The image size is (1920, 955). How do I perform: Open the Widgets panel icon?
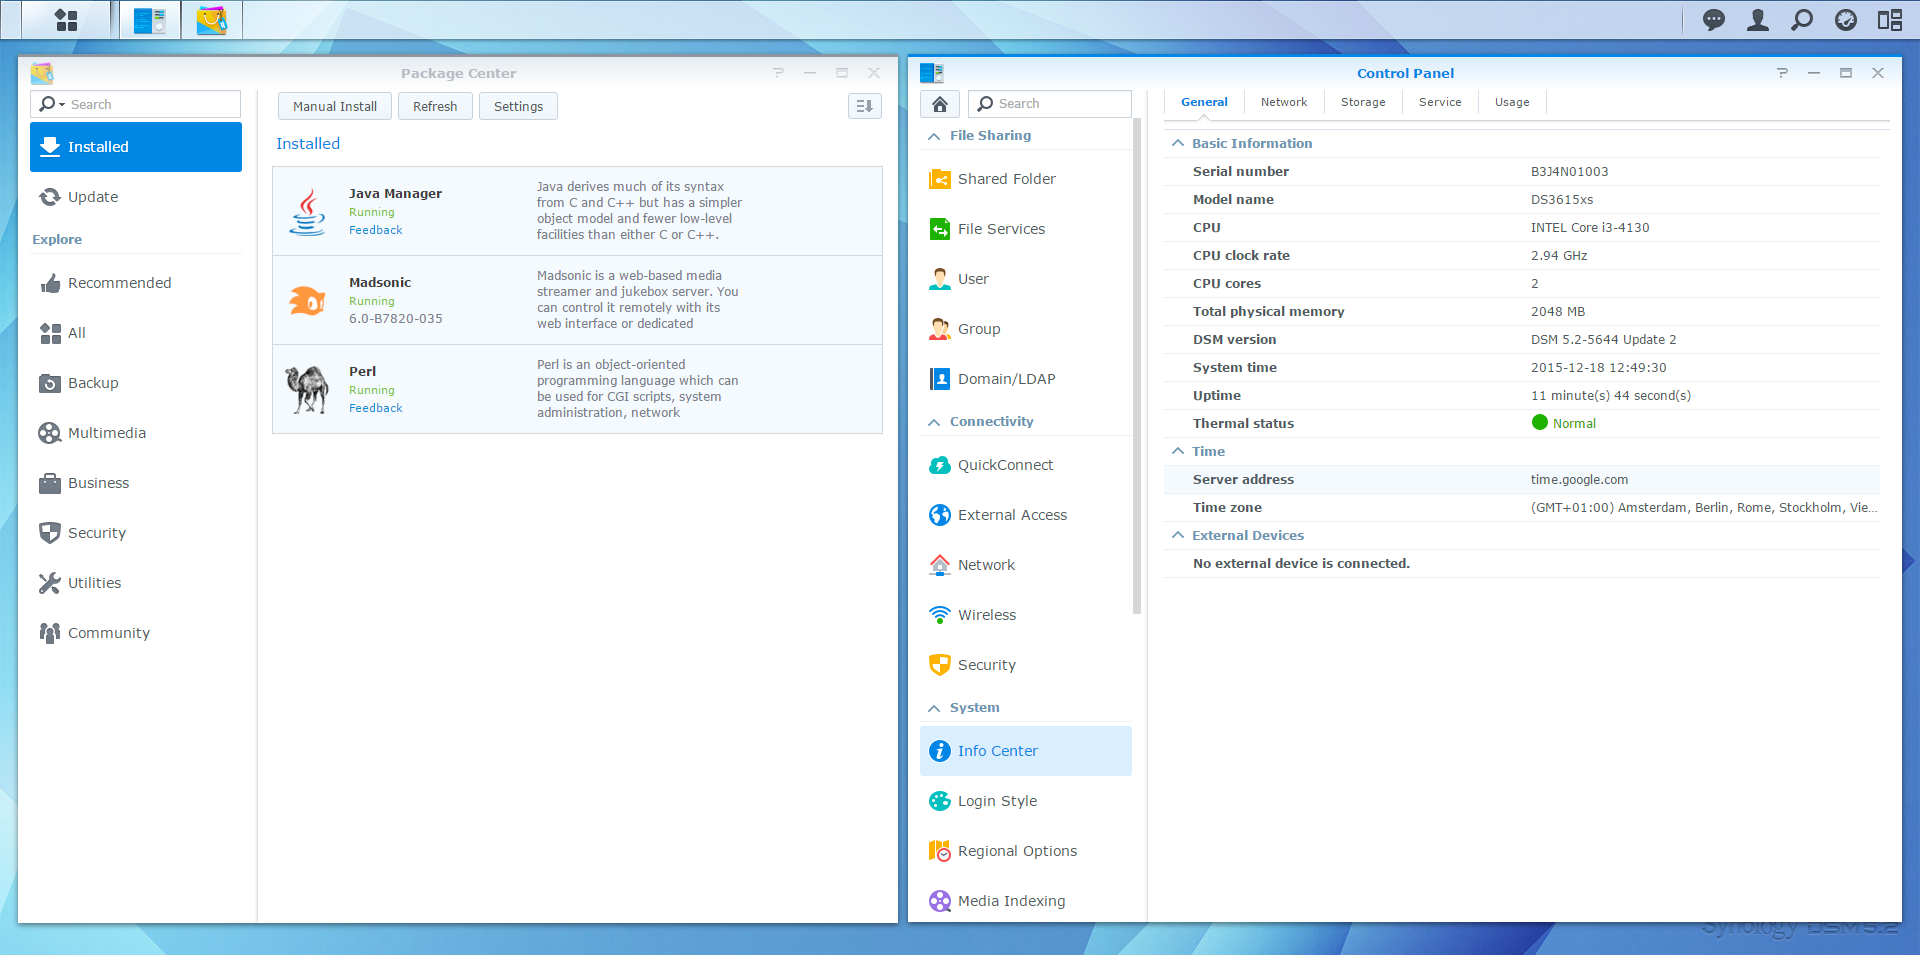point(1889,20)
